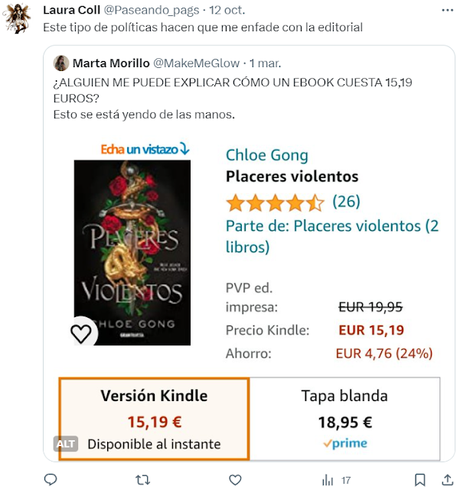Open Laura Coll's profile avatar

(x=17, y=18)
